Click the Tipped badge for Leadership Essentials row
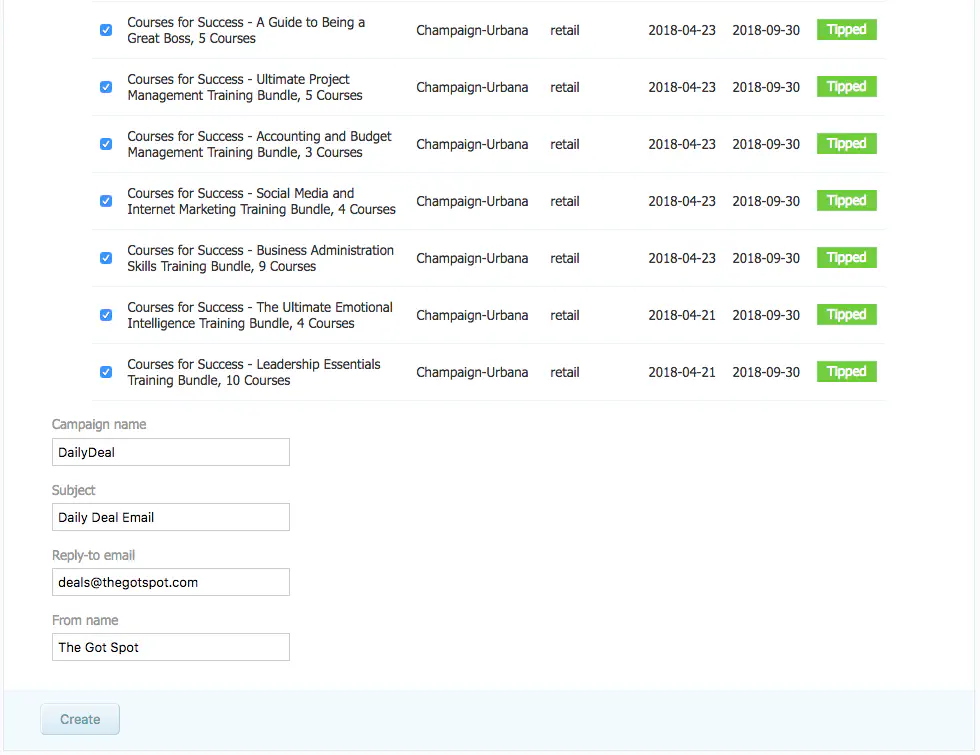980x755 pixels. tap(846, 371)
